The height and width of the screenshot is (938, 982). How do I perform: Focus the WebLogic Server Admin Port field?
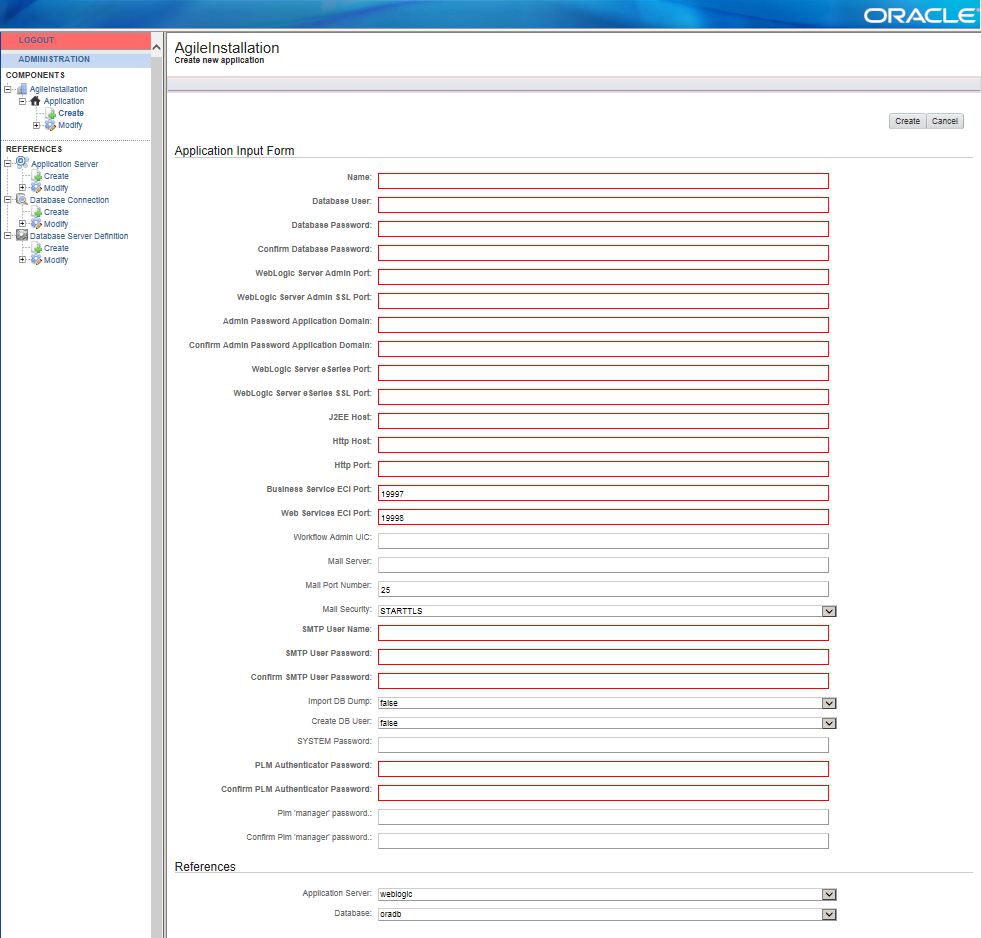point(603,277)
